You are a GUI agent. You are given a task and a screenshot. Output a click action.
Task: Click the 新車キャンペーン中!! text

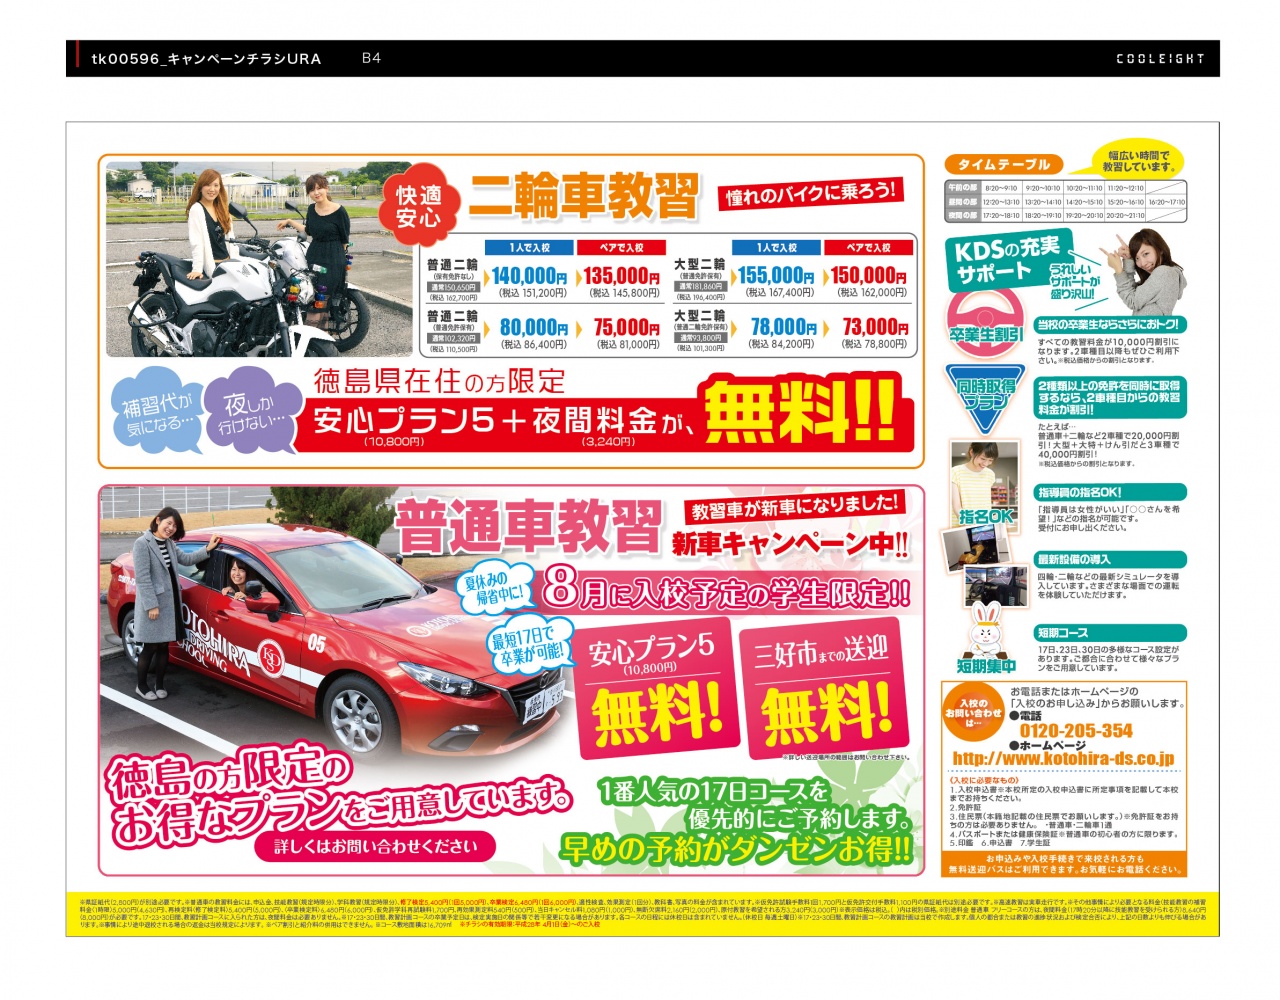(x=790, y=545)
